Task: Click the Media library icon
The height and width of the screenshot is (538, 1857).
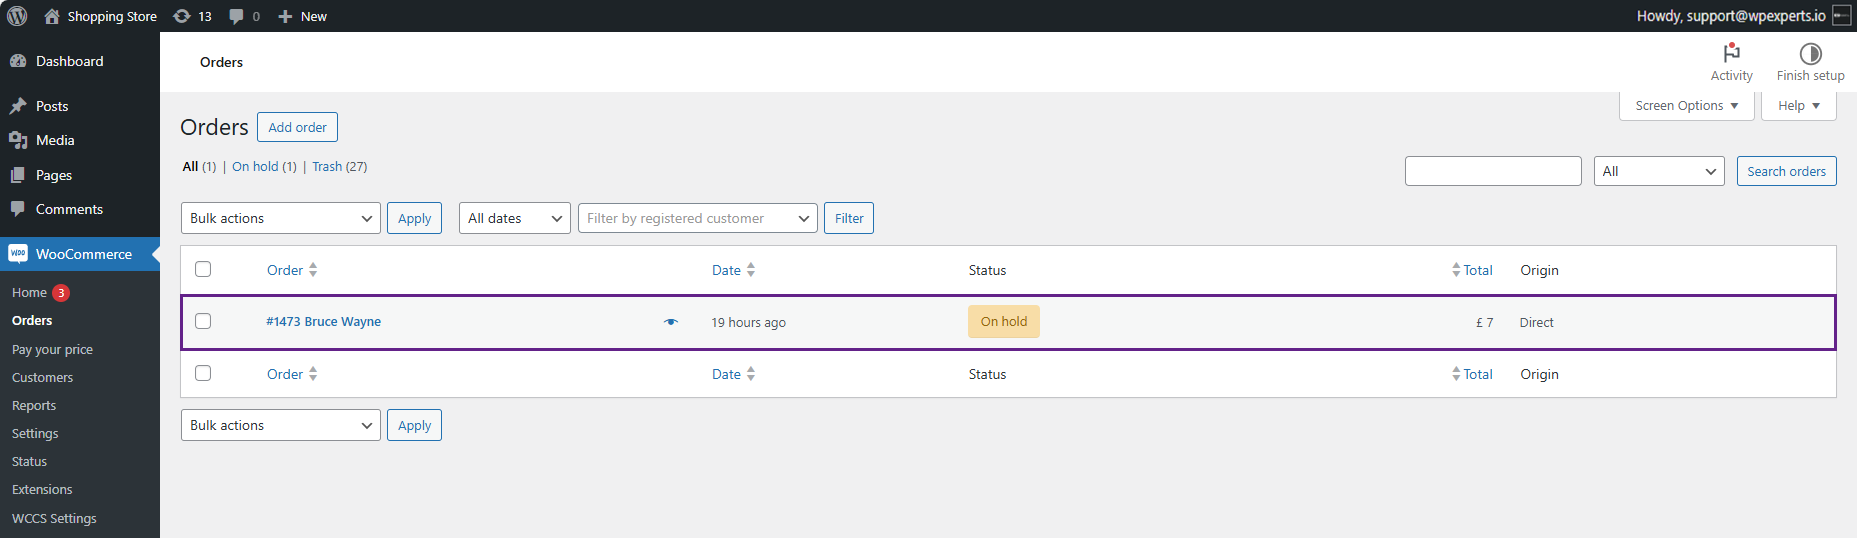Action: pyautogui.click(x=18, y=140)
